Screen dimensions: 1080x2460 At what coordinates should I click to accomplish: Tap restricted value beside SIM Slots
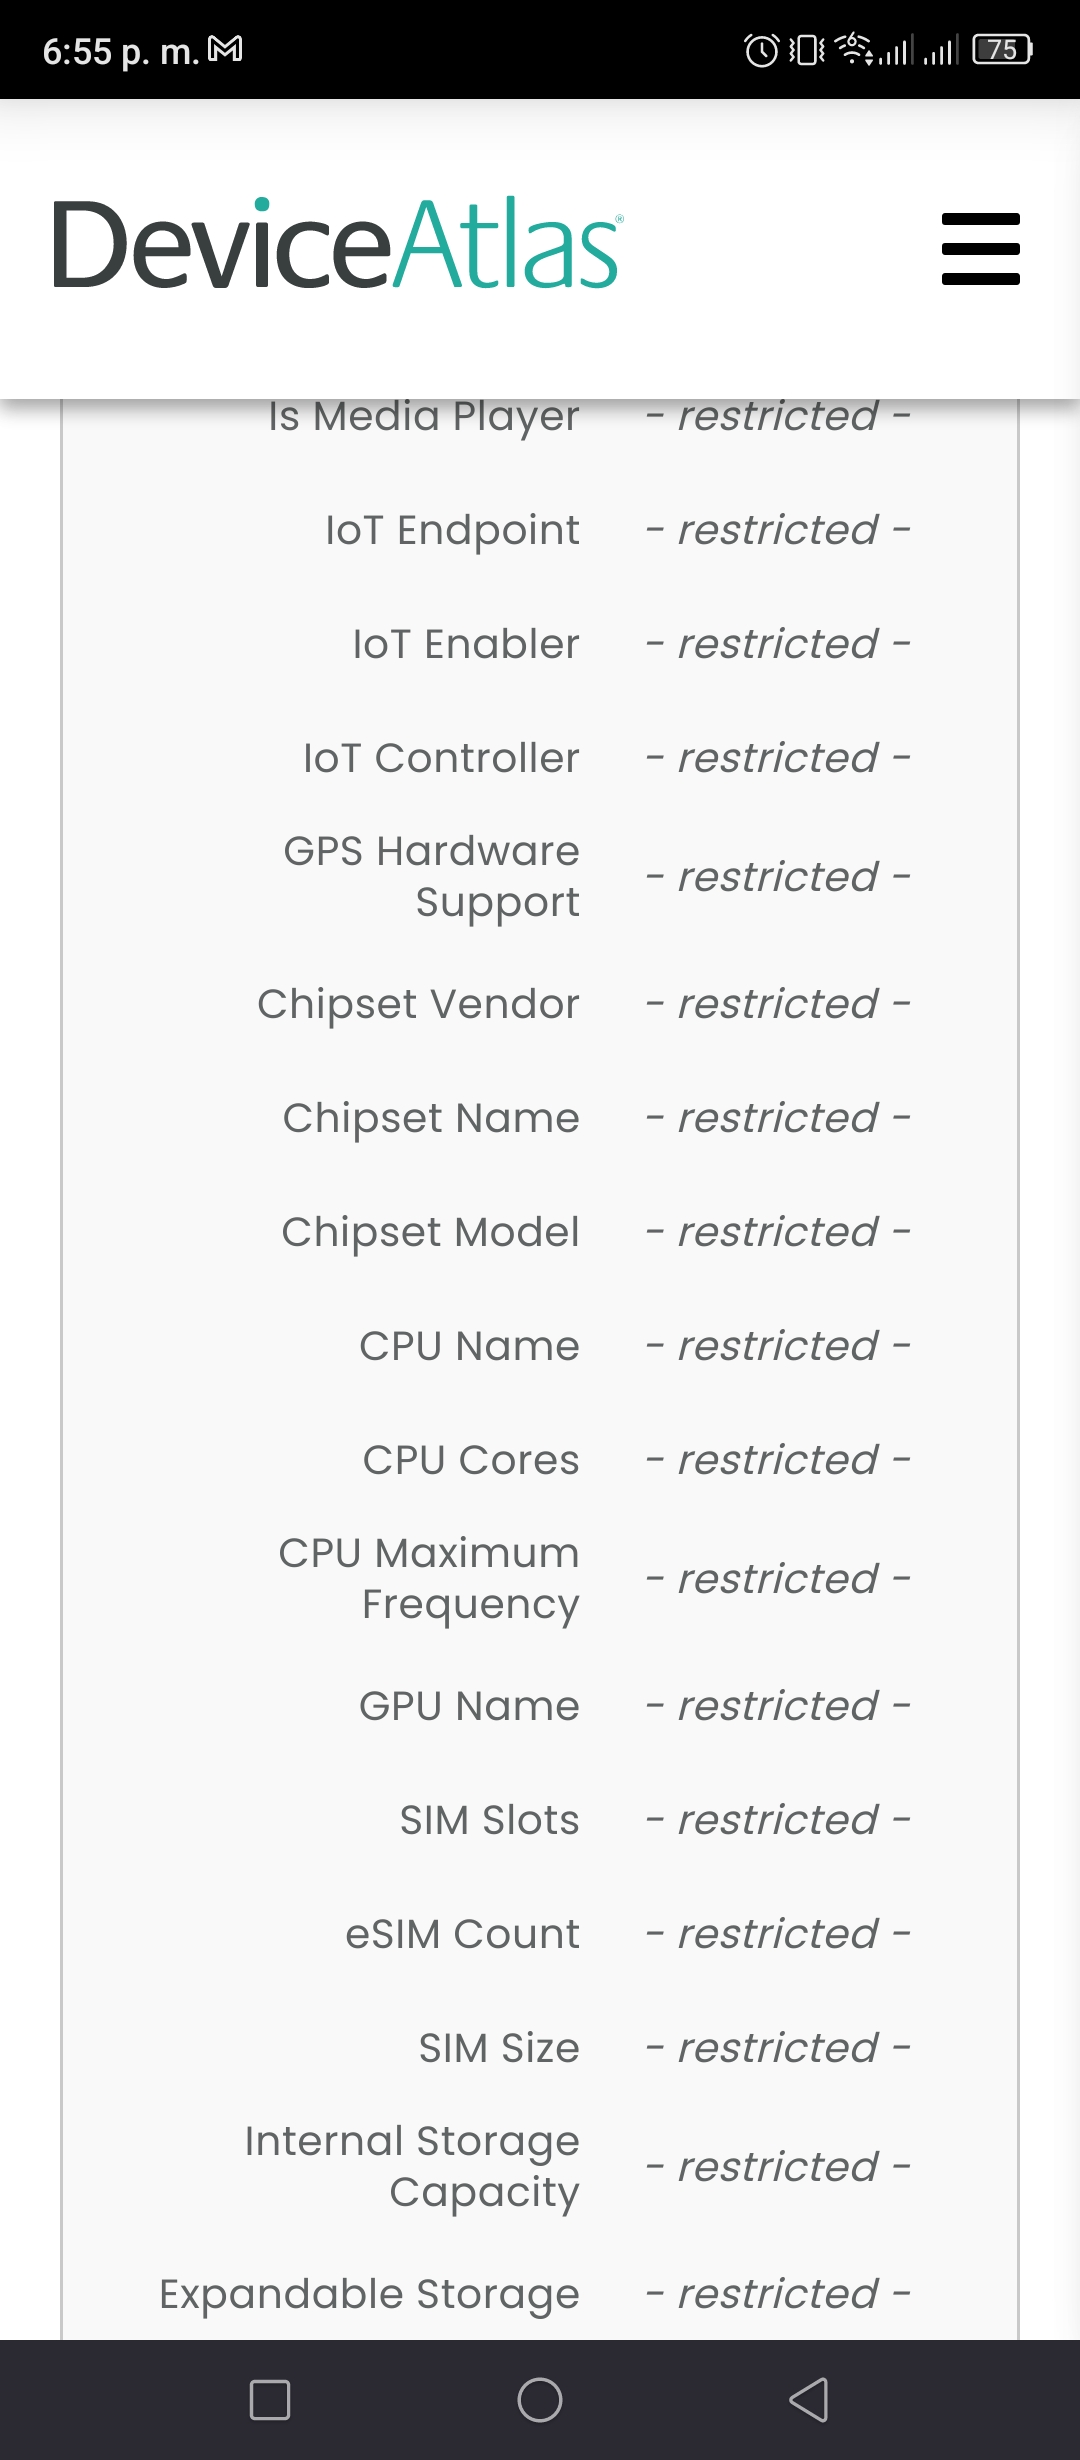tap(778, 1820)
